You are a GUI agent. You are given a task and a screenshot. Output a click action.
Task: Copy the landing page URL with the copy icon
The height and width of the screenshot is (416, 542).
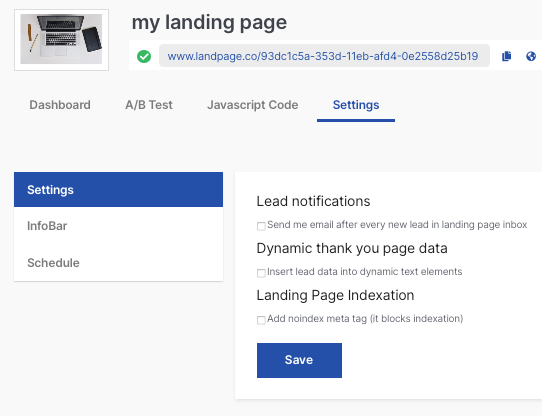point(506,56)
